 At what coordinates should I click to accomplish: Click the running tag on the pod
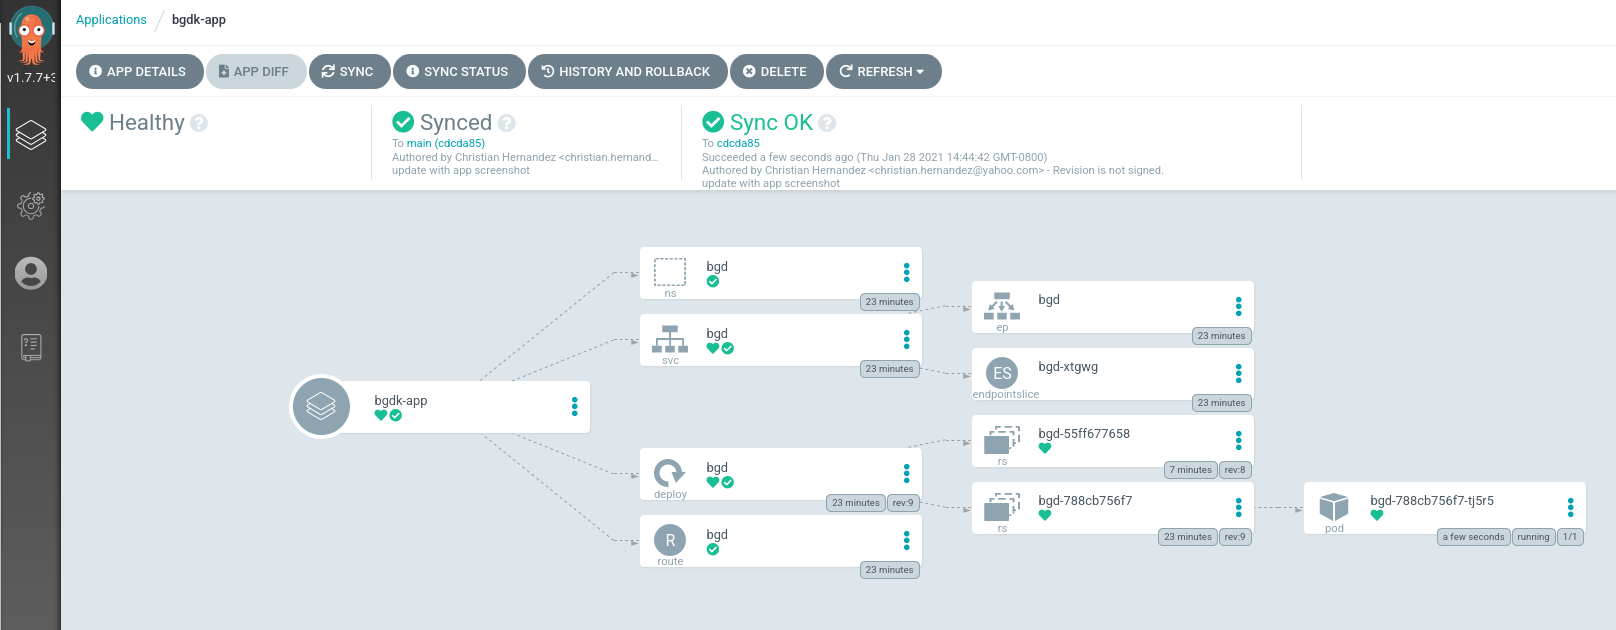tap(1533, 537)
